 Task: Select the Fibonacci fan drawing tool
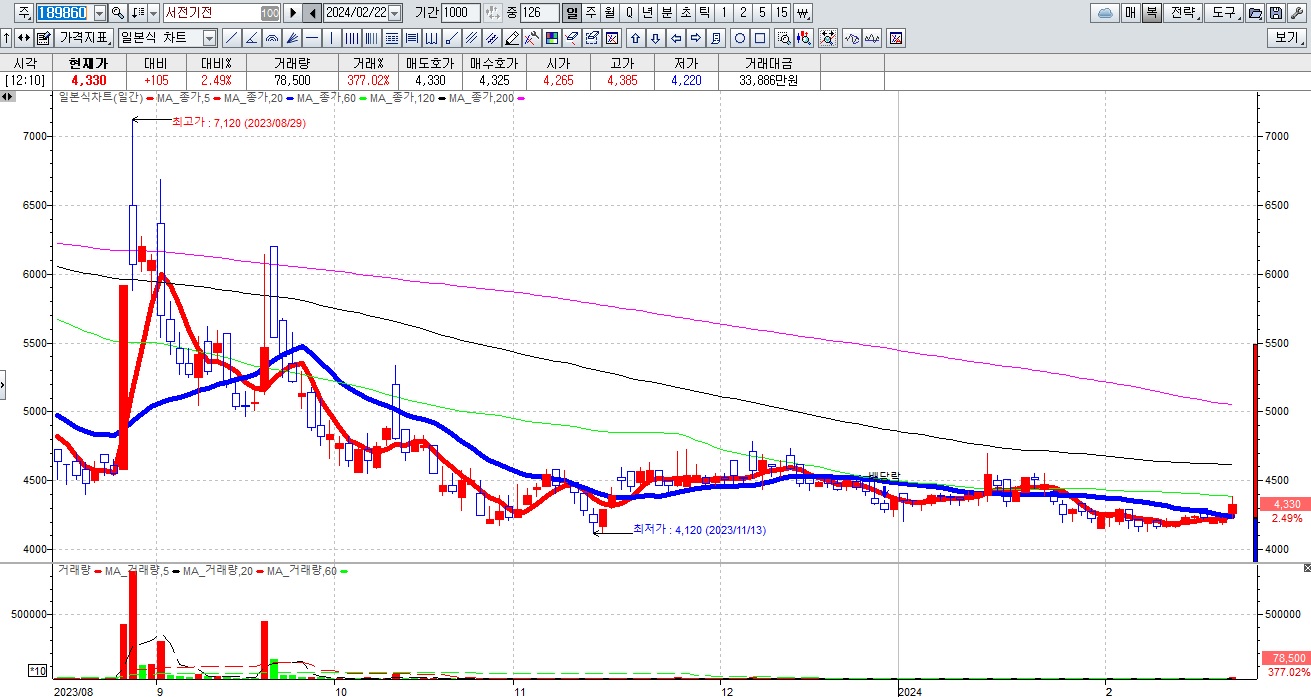point(291,38)
